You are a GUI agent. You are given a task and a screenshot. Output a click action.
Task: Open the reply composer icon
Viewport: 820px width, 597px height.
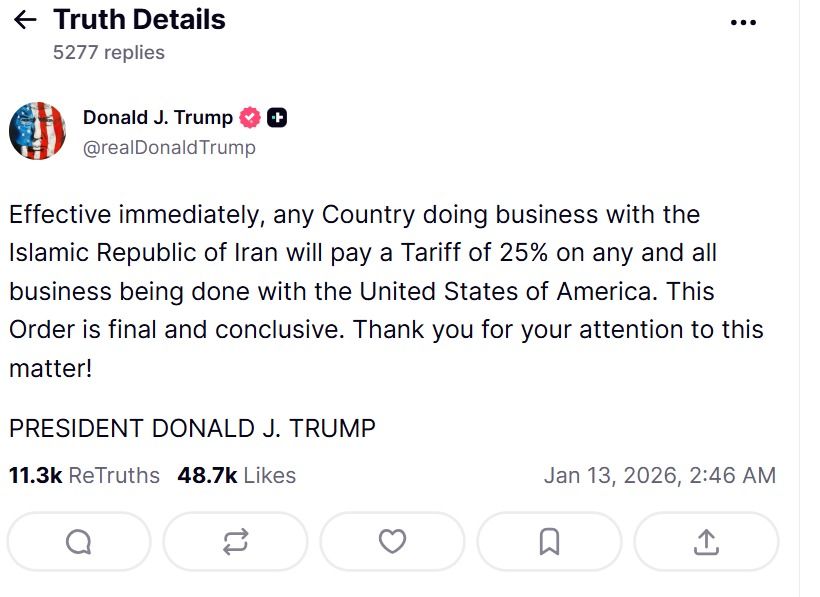pos(78,542)
